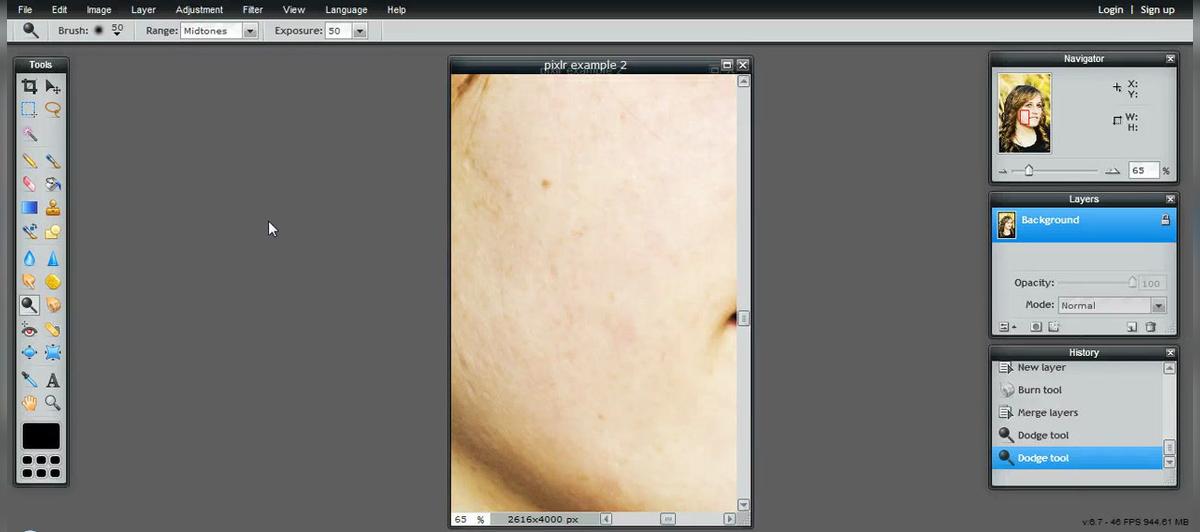Select the Hand pan tool

[x=29, y=403]
